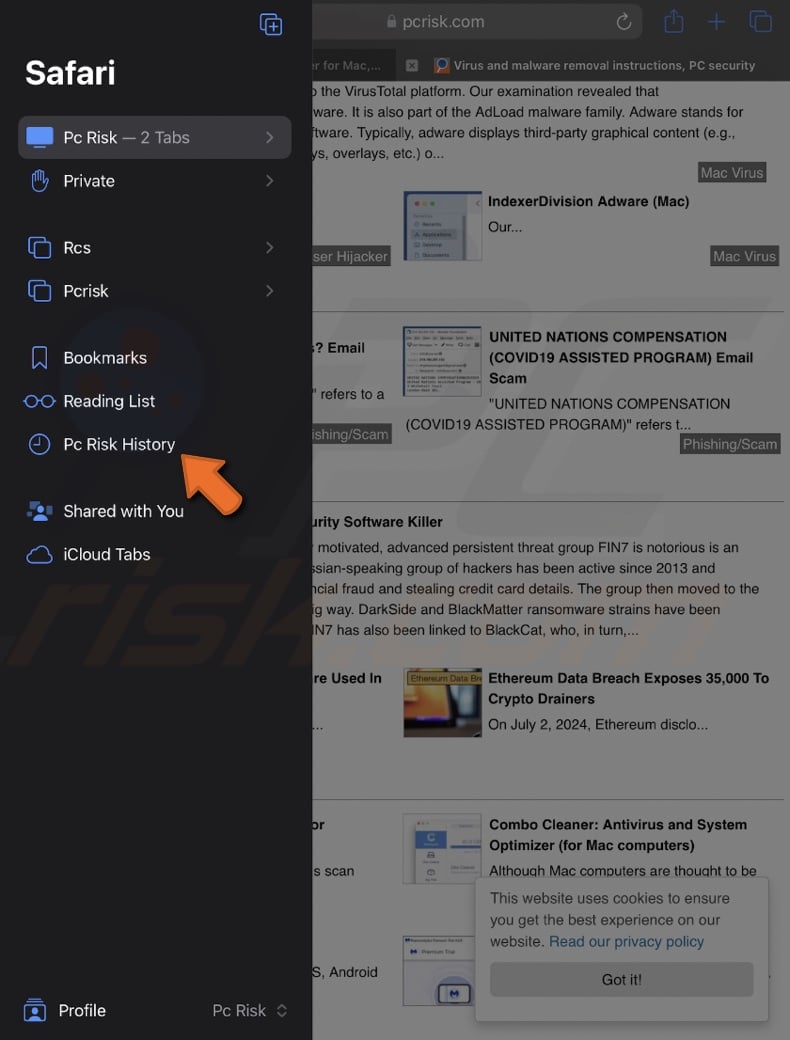Tap the new tab group icon
790x1040 pixels.
click(271, 25)
